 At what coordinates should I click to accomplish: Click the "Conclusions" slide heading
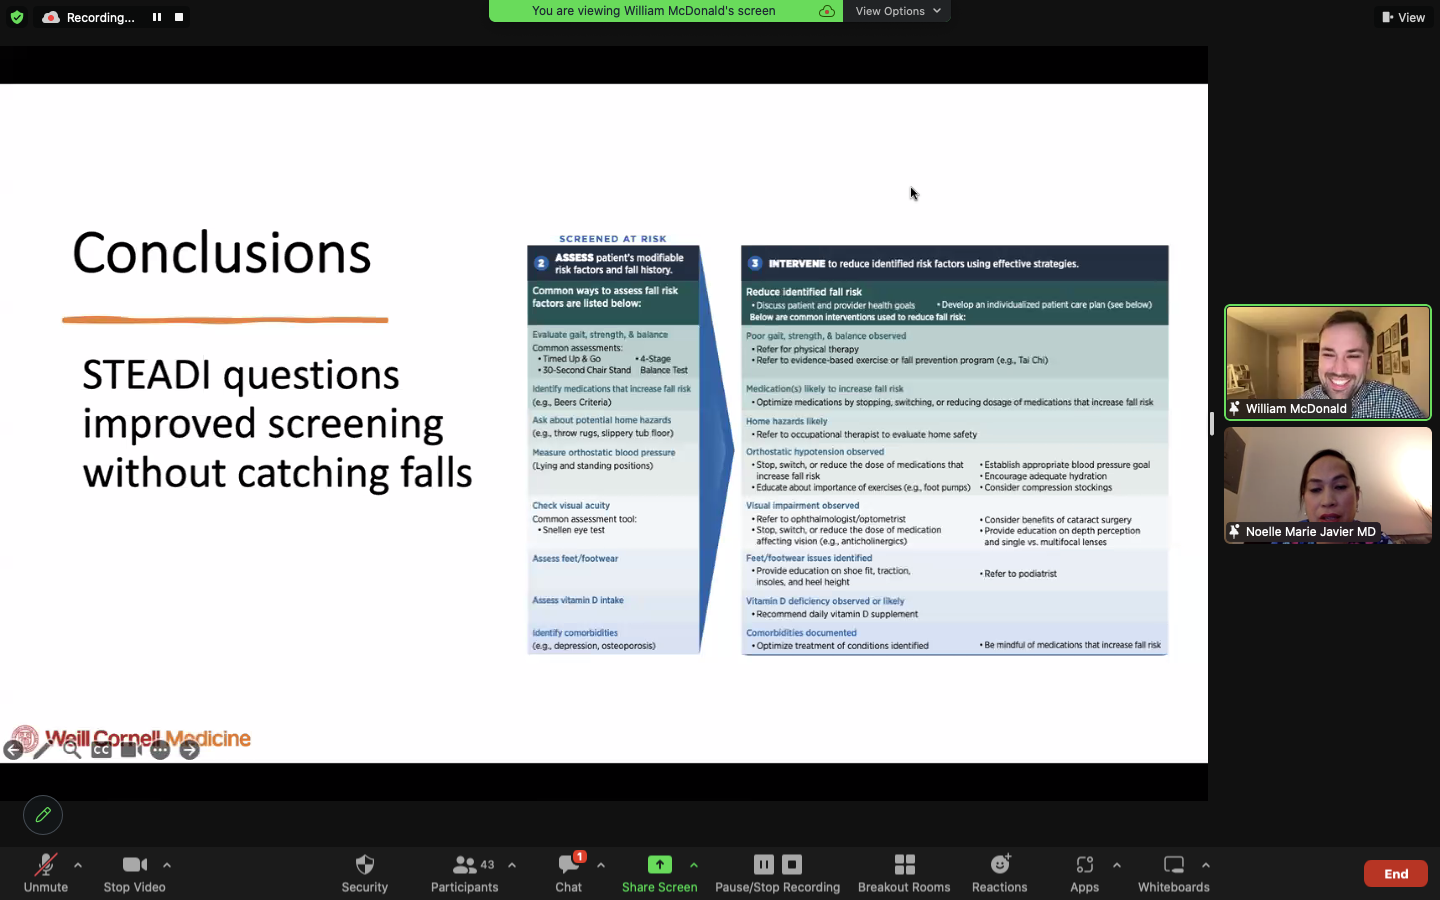(222, 253)
